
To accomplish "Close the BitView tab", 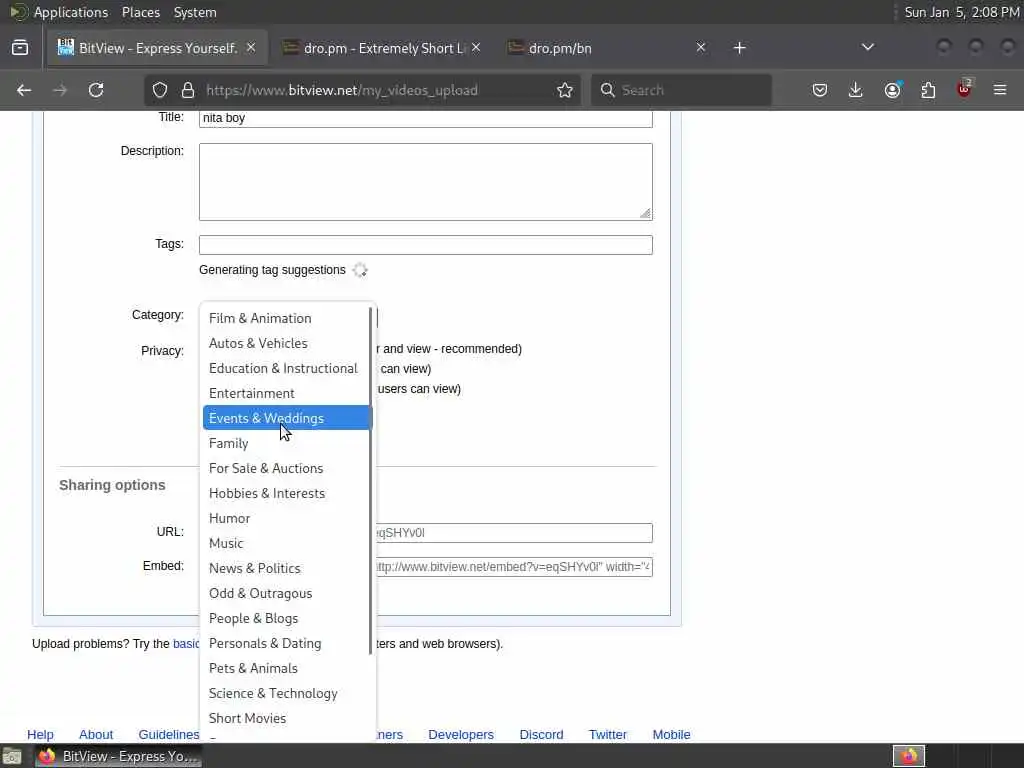I will 251,48.
